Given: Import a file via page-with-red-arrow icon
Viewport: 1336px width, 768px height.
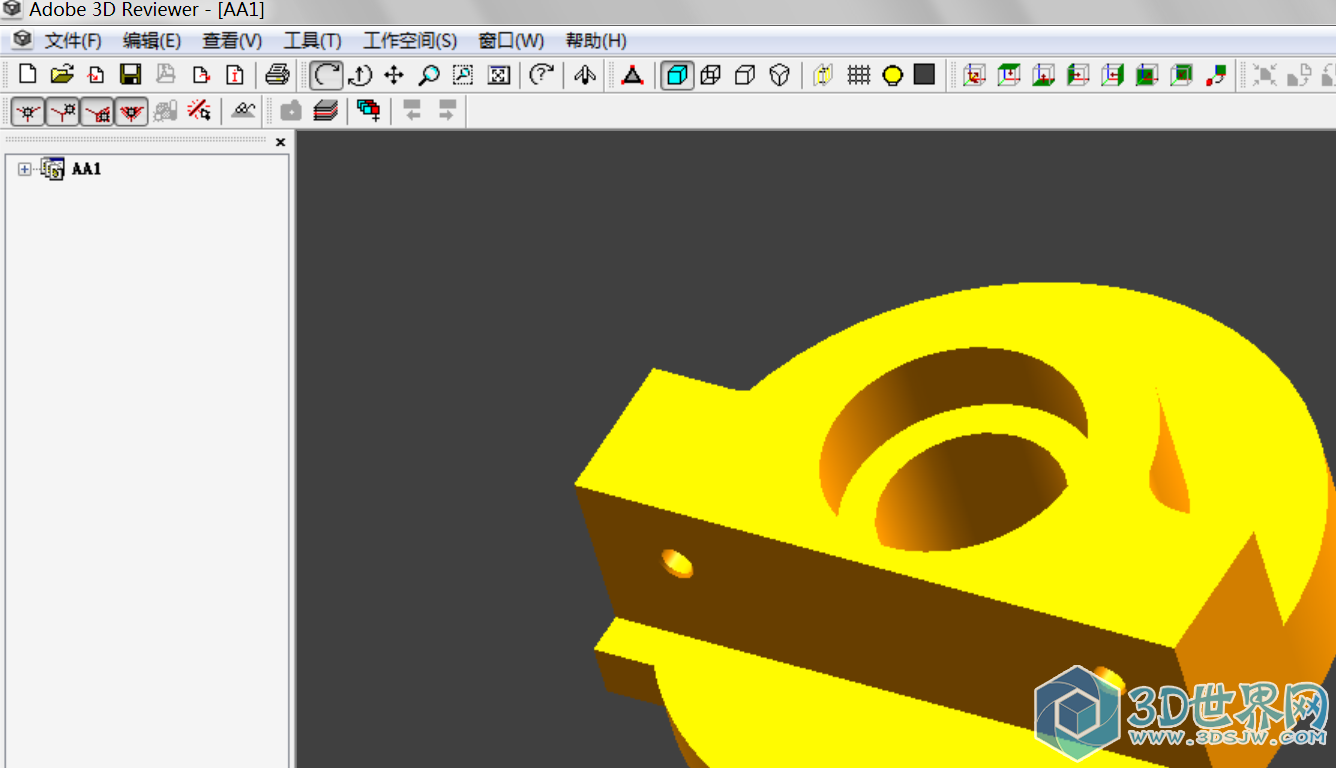Looking at the screenshot, I should [x=96, y=74].
